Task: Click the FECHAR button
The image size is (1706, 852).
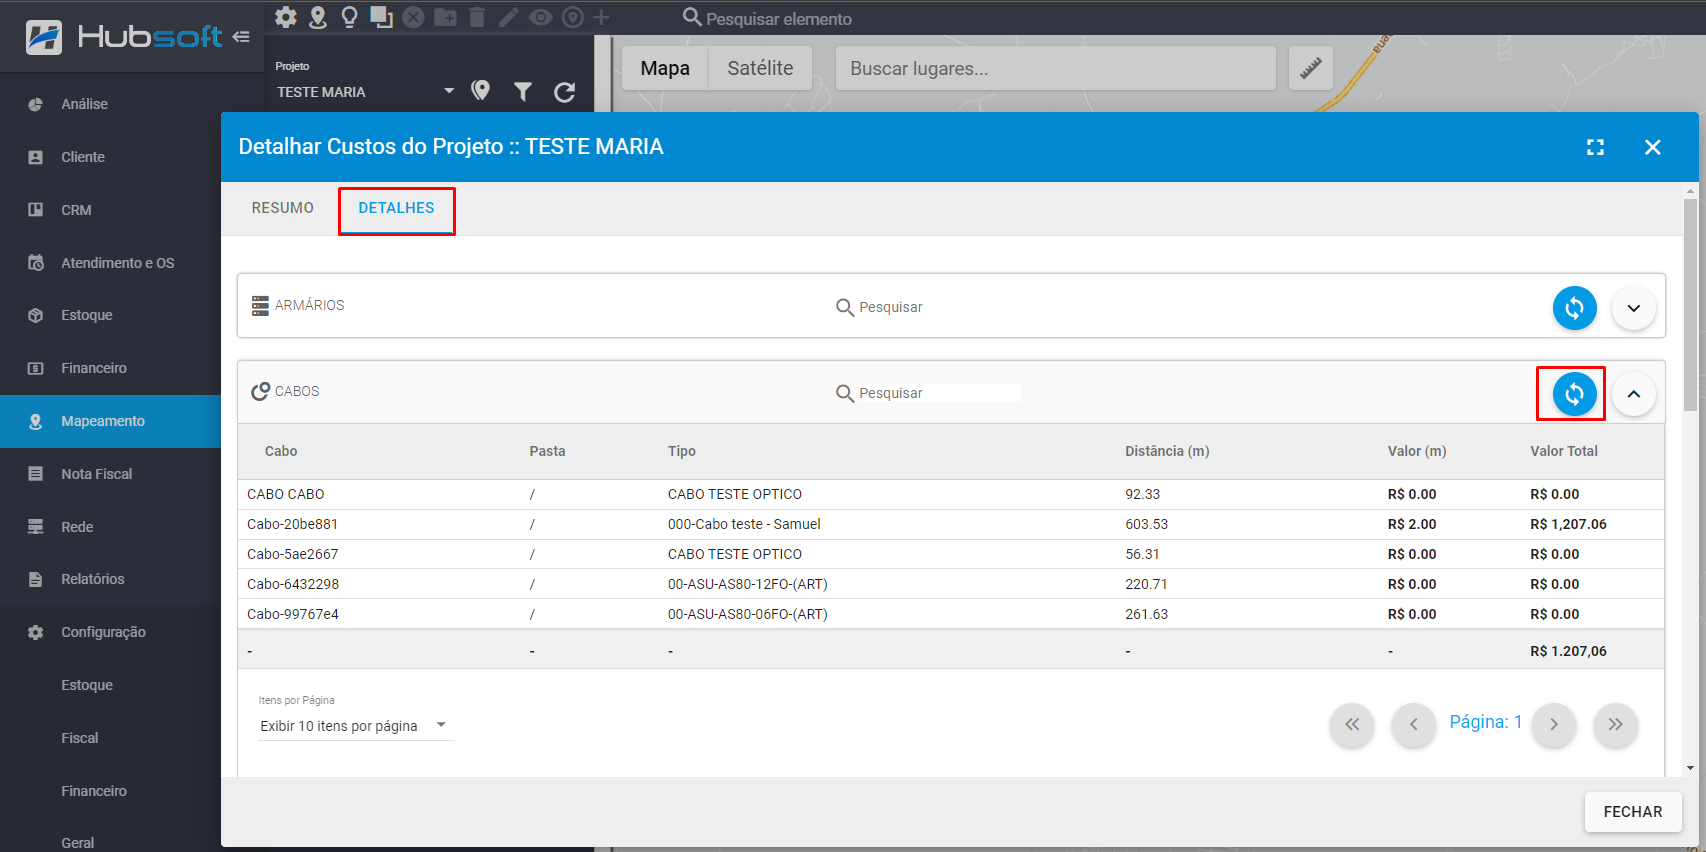Action: click(x=1633, y=812)
